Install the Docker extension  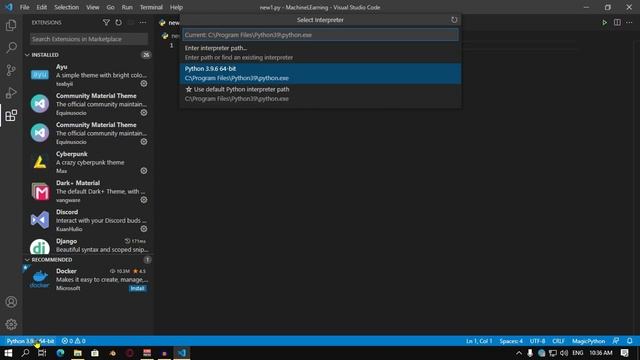[138, 288]
